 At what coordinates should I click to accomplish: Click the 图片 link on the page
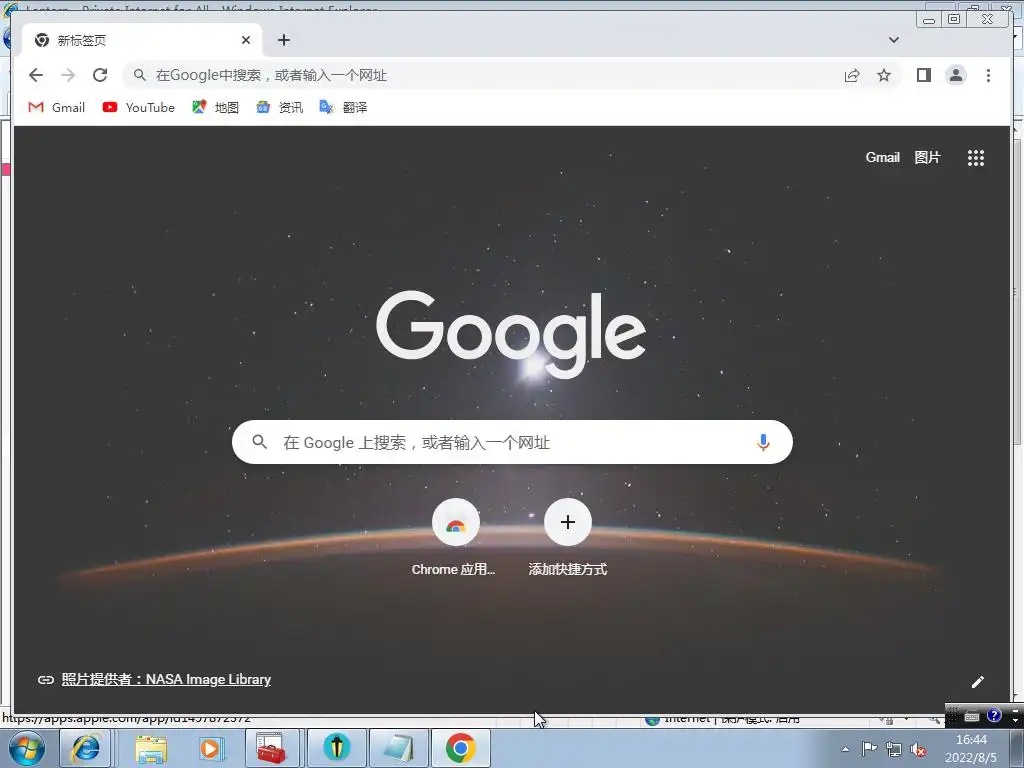point(927,157)
